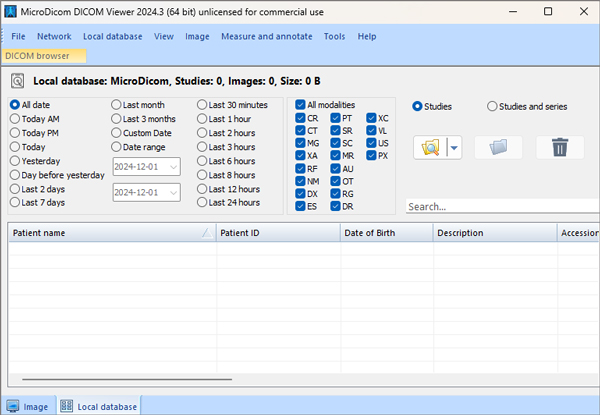Open the first date picker dropdown
The height and width of the screenshot is (415, 600).
173,167
